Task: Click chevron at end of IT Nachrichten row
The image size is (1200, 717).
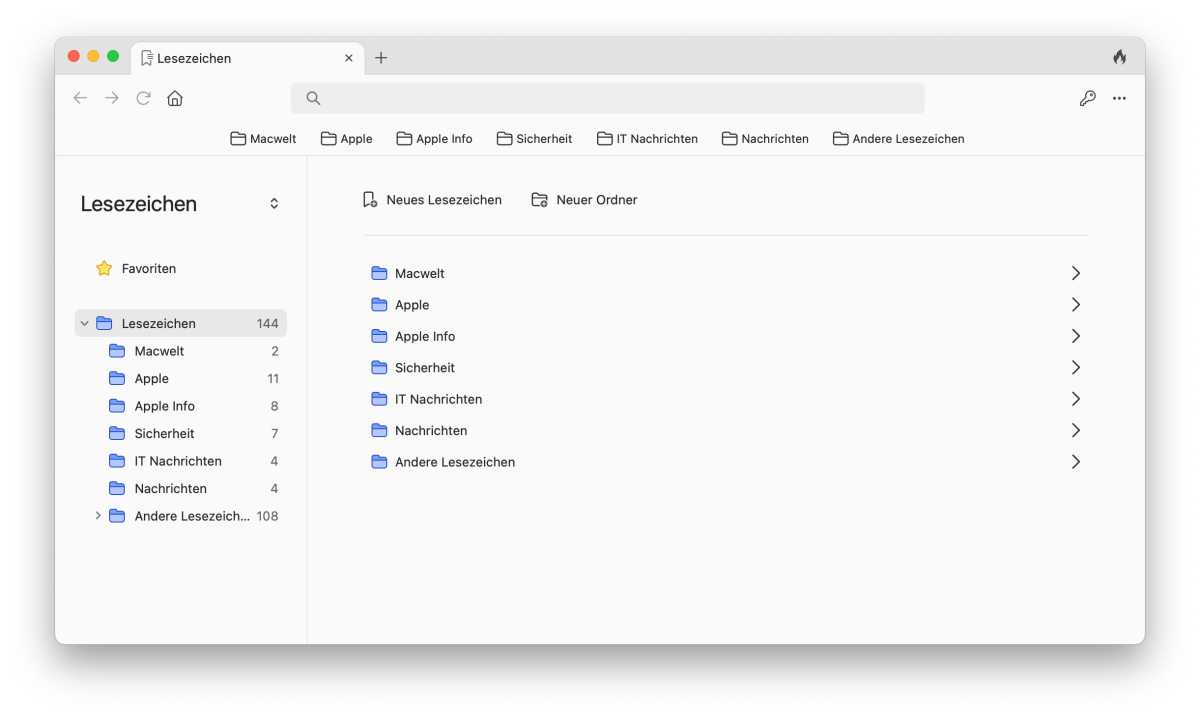Action: 1076,399
